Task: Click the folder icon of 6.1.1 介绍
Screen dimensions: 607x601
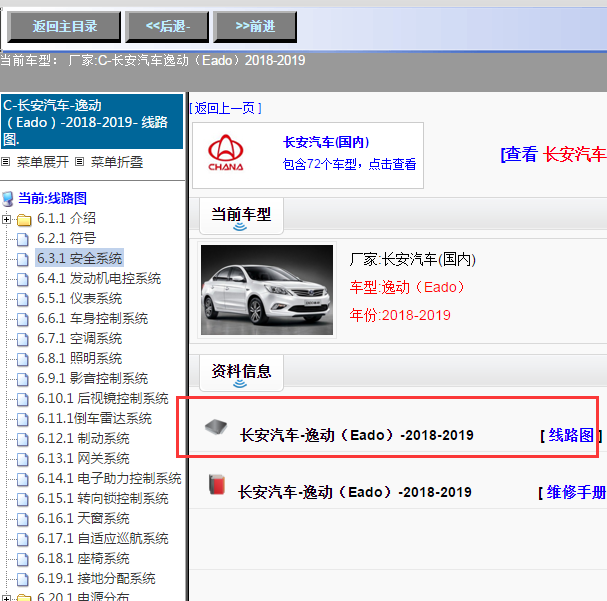Action: pos(24,220)
